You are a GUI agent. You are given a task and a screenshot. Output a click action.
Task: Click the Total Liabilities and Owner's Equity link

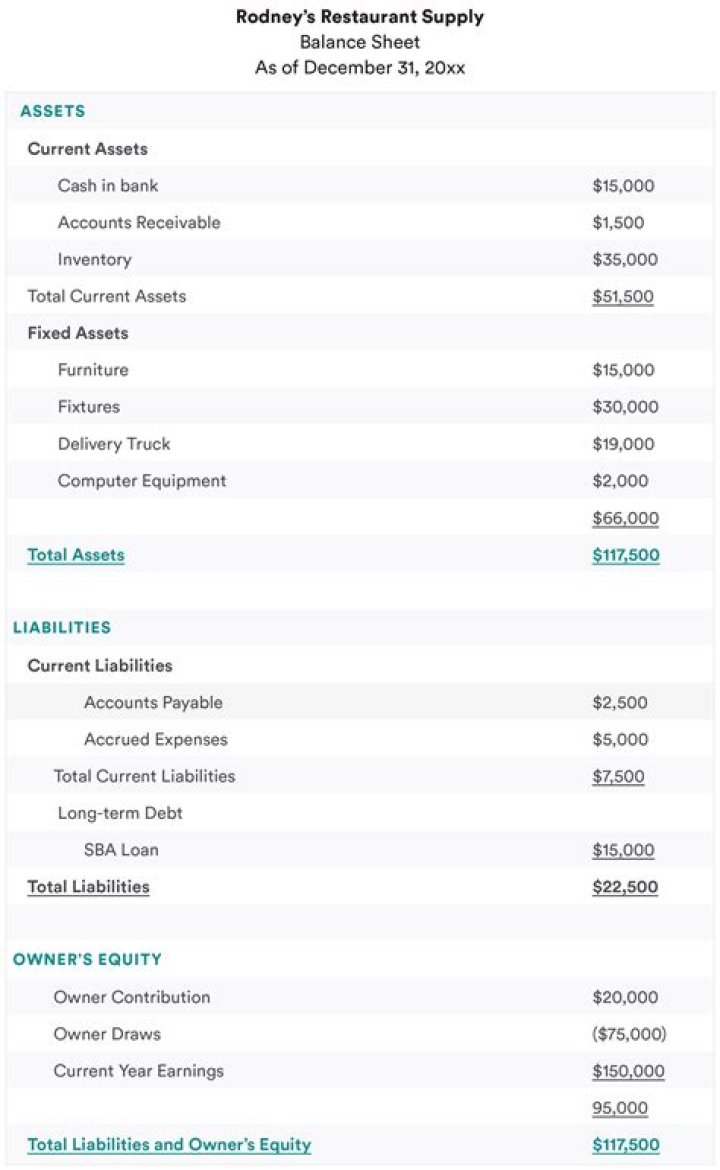(x=169, y=1145)
